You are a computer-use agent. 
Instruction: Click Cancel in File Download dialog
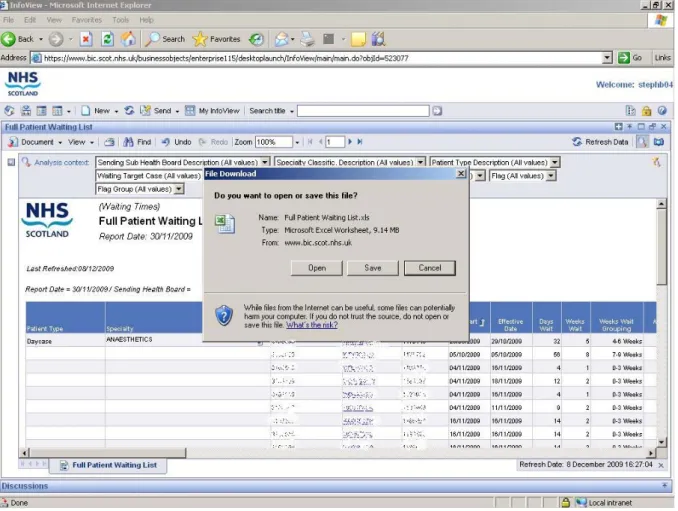click(430, 268)
